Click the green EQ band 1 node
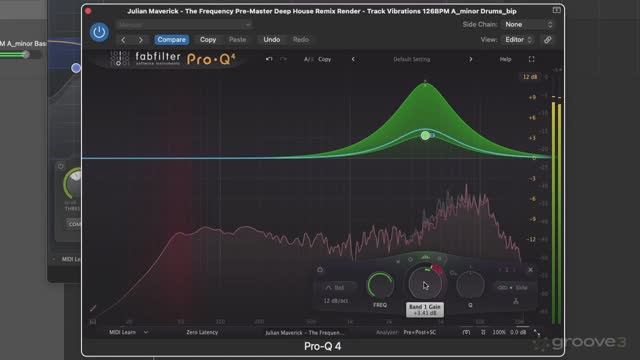 pyautogui.click(x=425, y=136)
